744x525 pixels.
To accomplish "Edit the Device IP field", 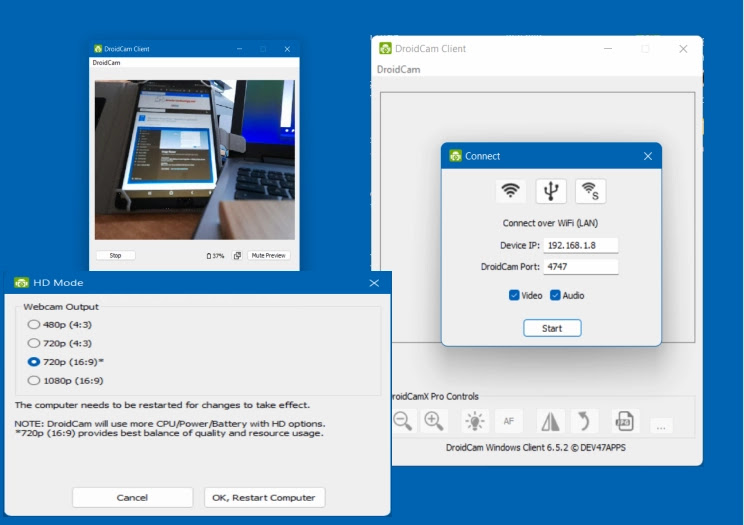I will 581,245.
